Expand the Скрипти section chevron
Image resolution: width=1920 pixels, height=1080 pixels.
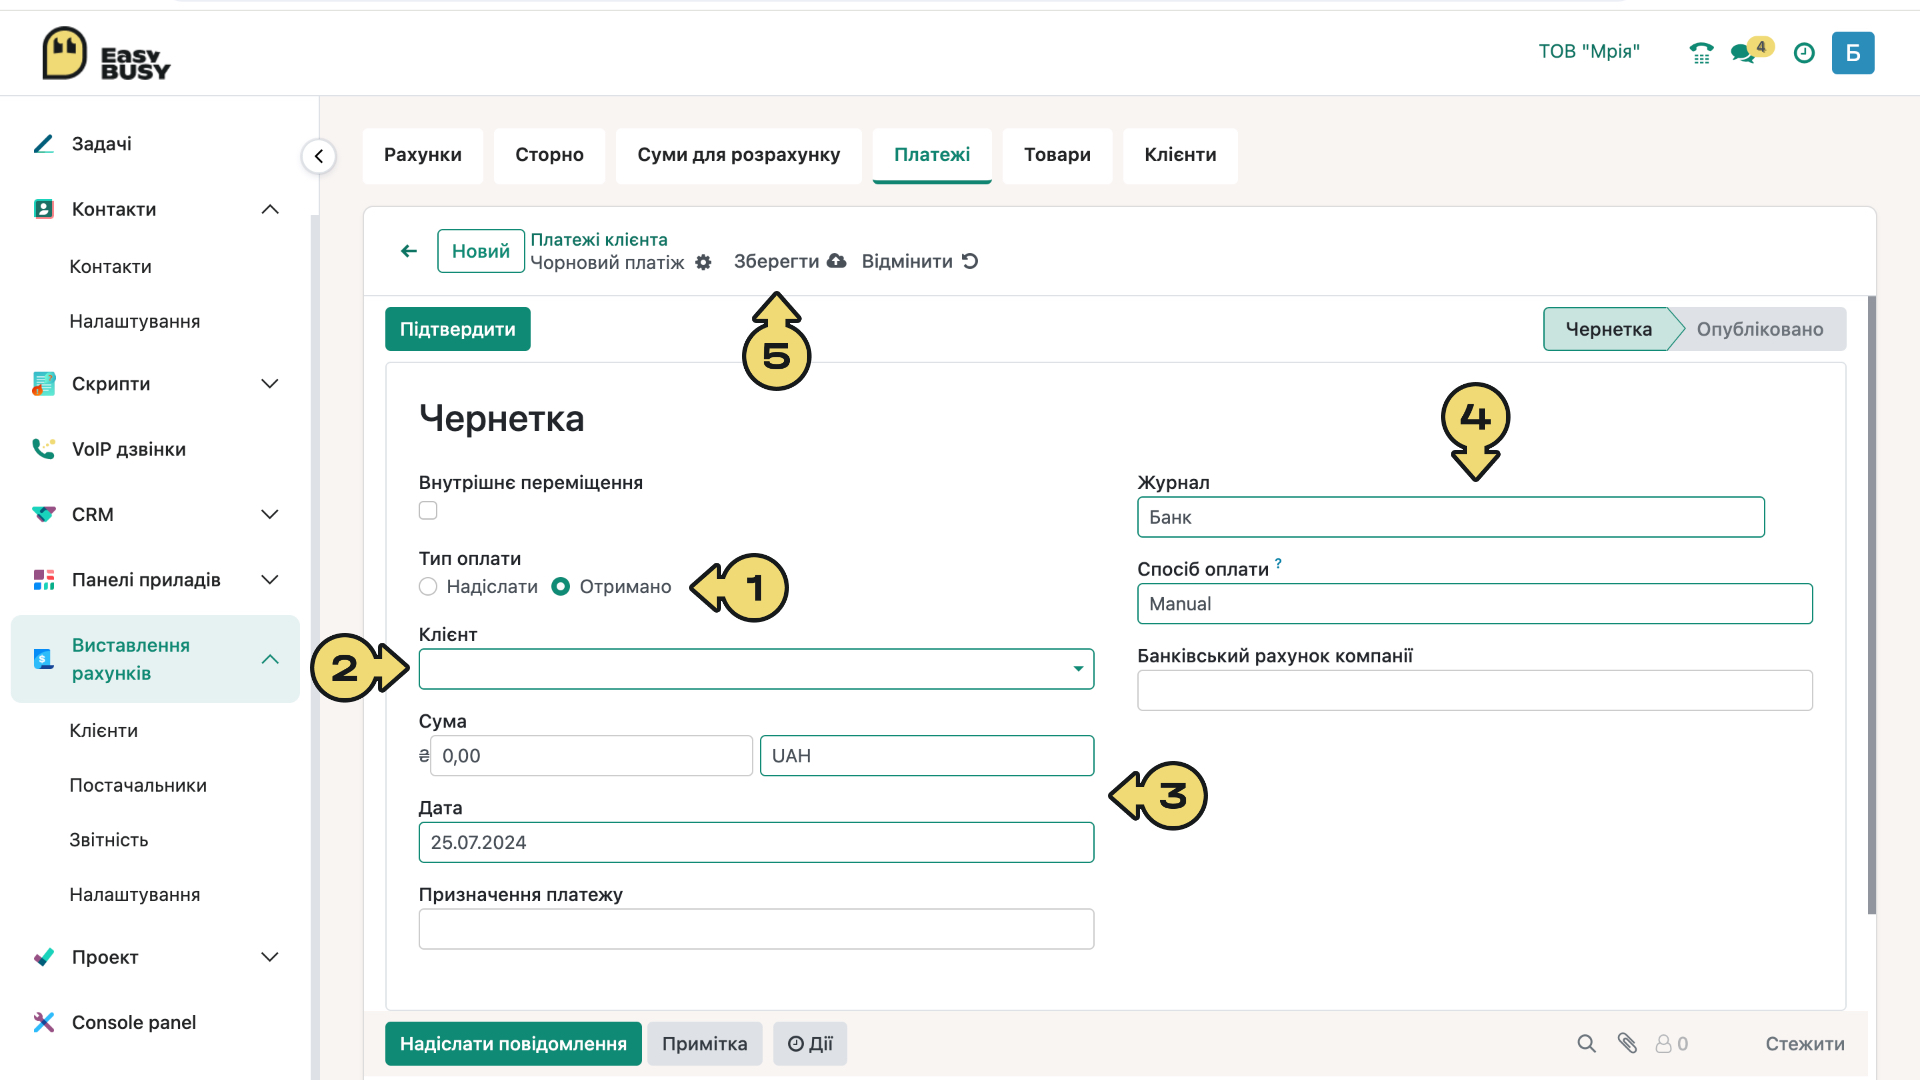tap(270, 384)
